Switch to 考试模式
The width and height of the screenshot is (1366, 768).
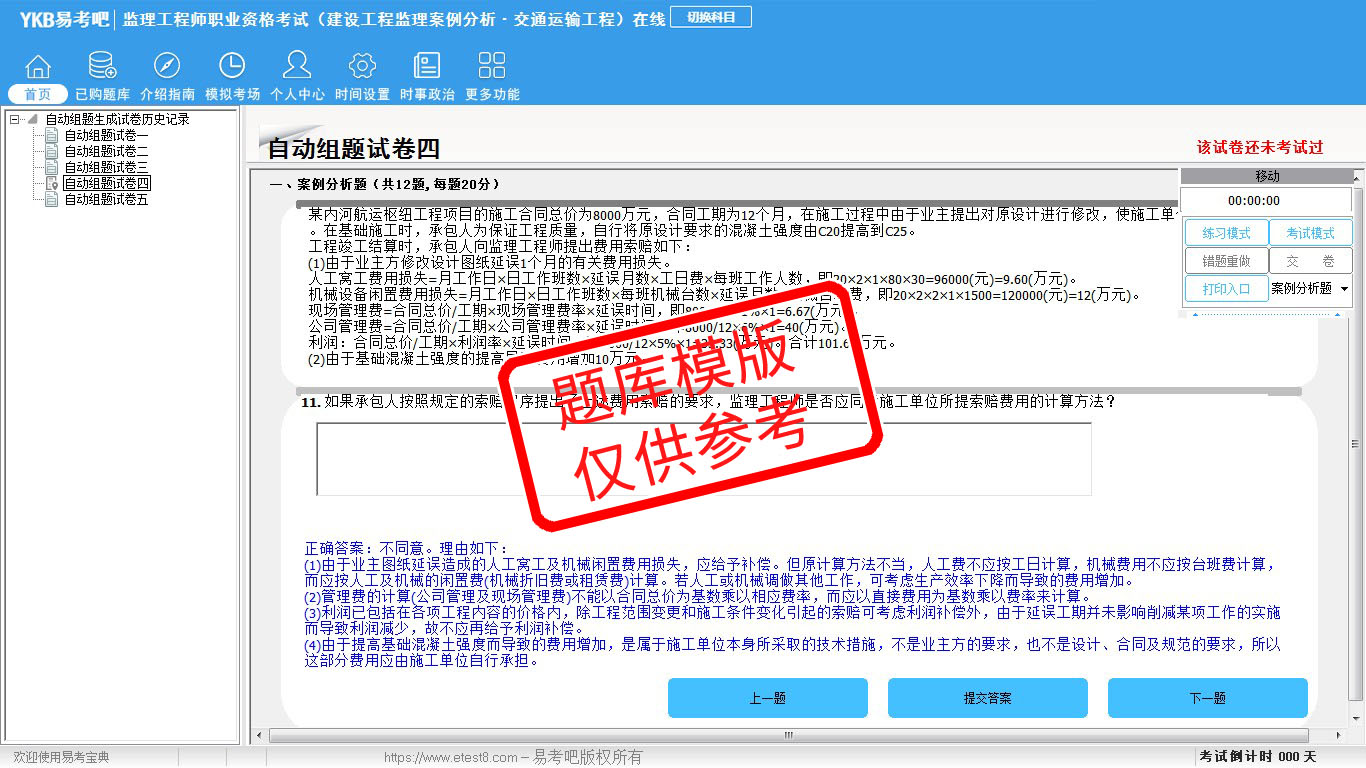point(1310,233)
